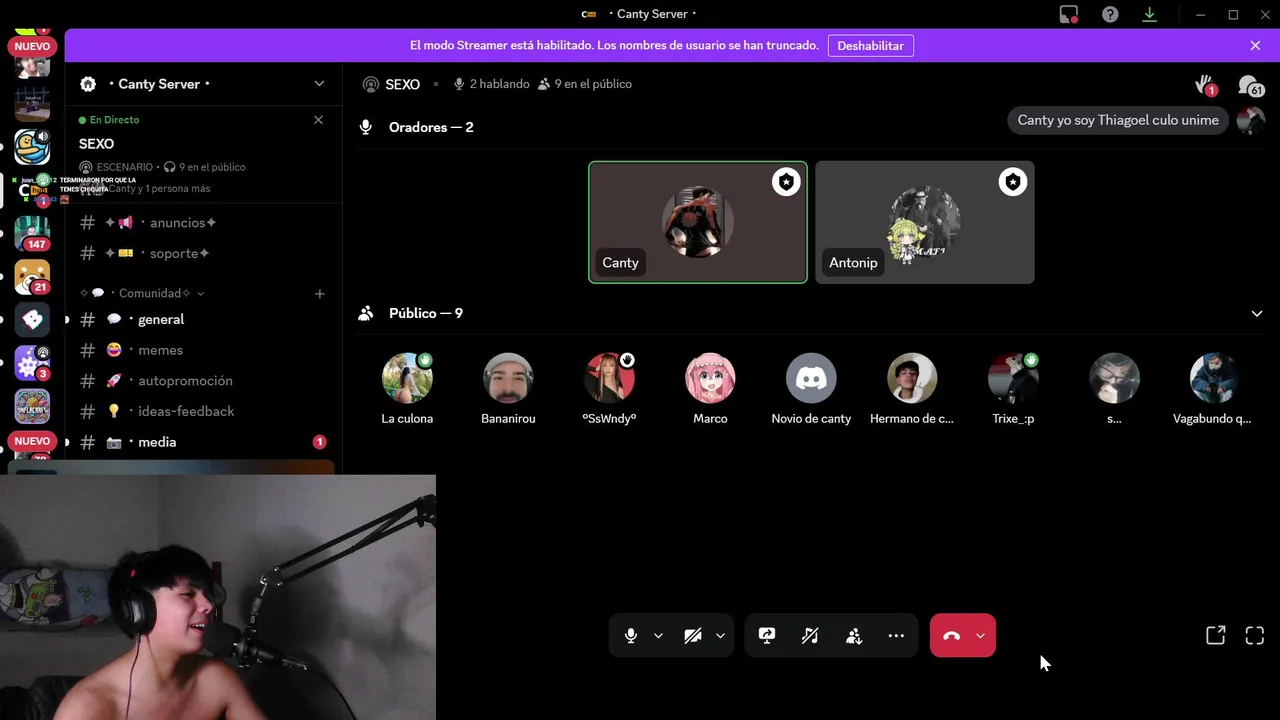Screen dimensions: 1280x720
Task: Mute the microphone in call controls
Action: tap(630, 636)
